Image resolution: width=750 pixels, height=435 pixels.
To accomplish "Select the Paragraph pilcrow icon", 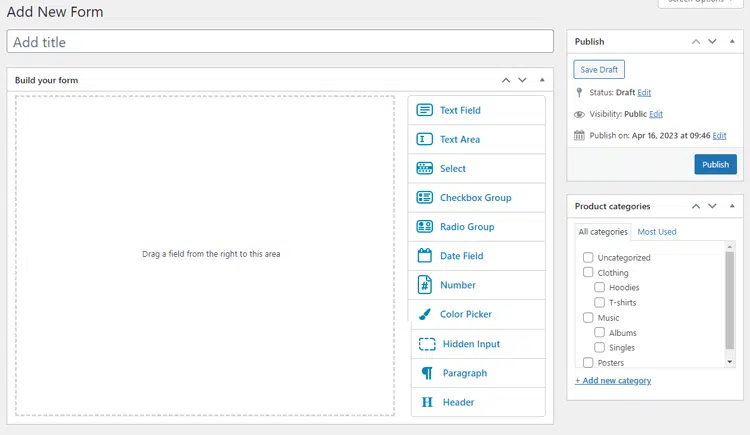I will pos(427,373).
